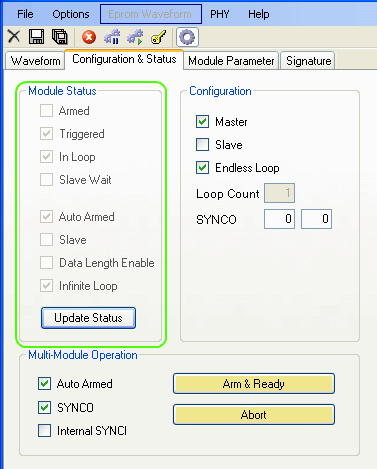Screen dimensions: 377x469
Task: Click the Arm & Ready button
Action: point(254,384)
